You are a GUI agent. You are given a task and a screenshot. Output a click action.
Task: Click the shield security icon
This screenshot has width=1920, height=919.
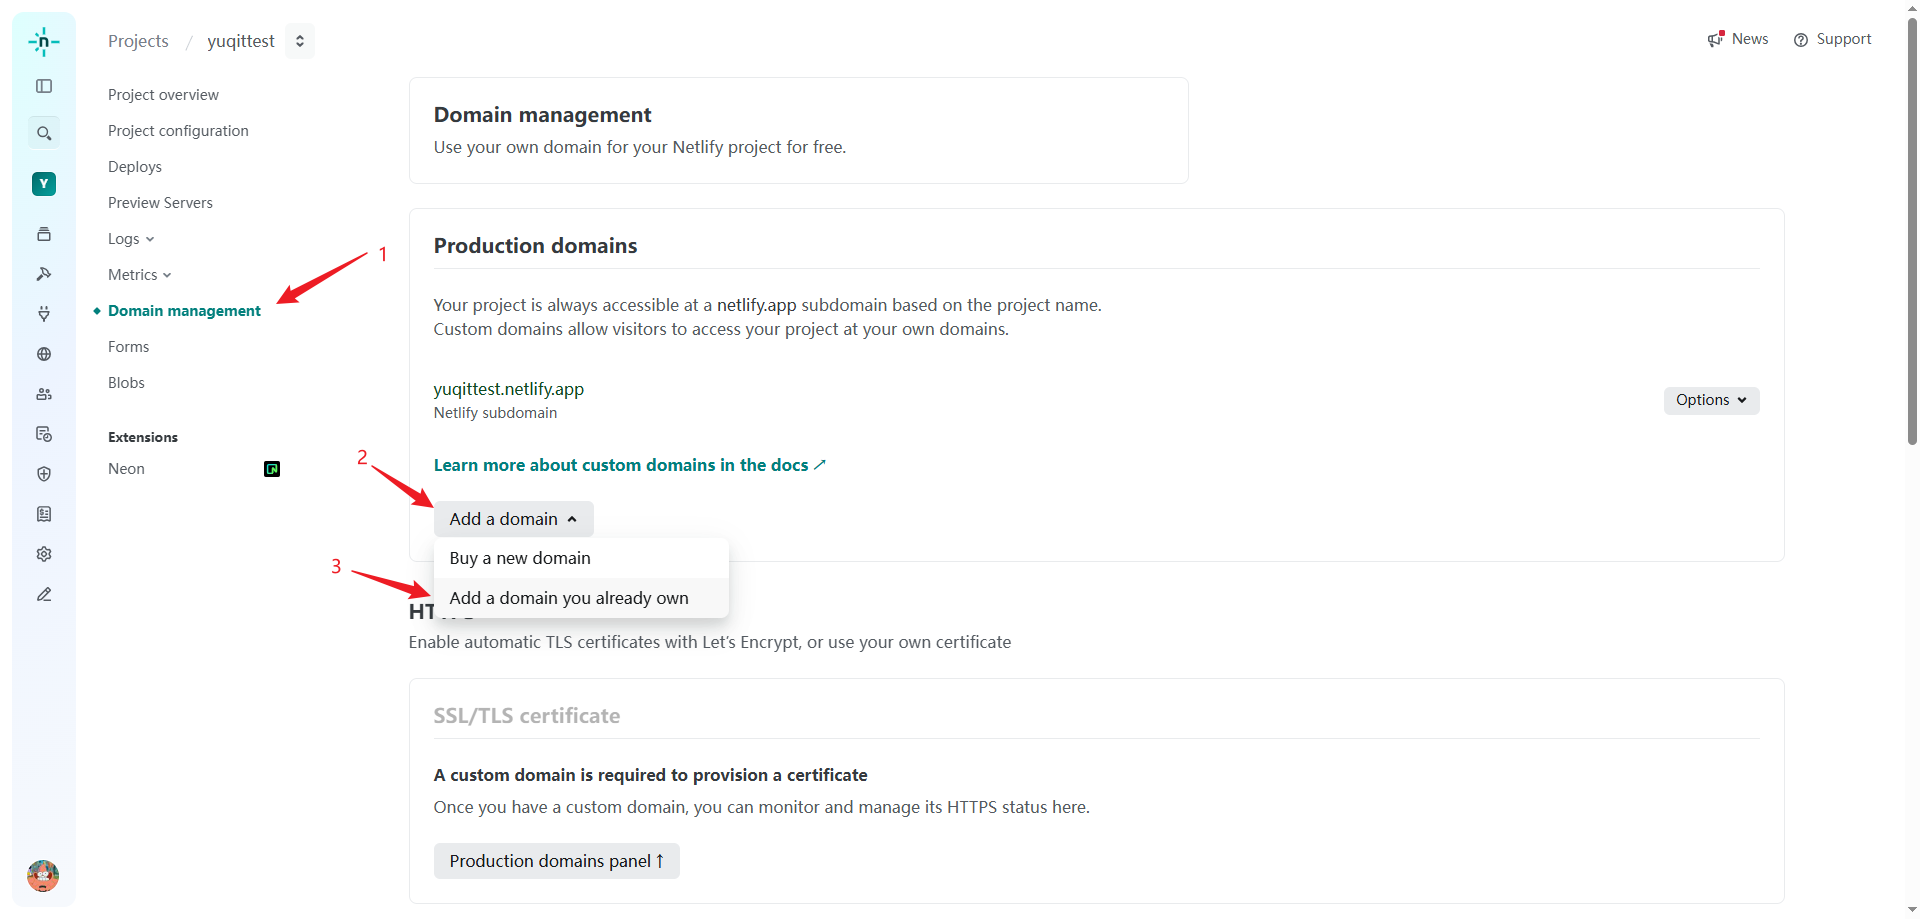point(44,474)
